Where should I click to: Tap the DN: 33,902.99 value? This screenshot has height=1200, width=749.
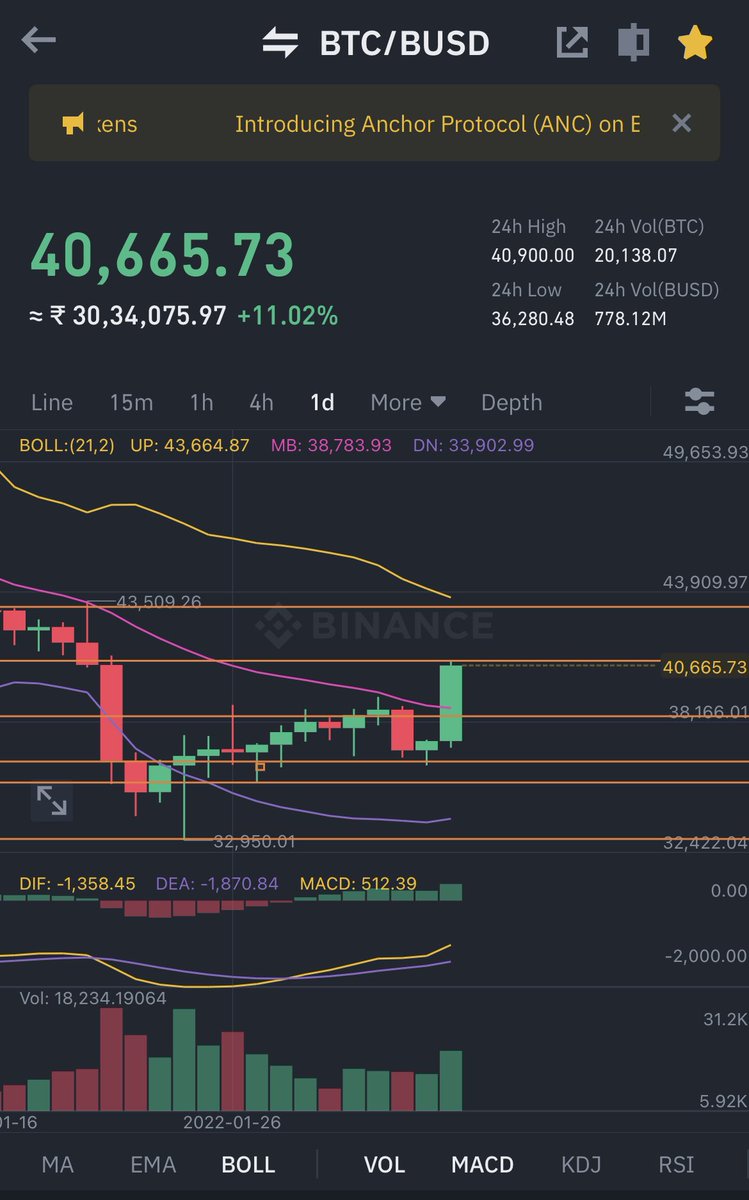[473, 445]
